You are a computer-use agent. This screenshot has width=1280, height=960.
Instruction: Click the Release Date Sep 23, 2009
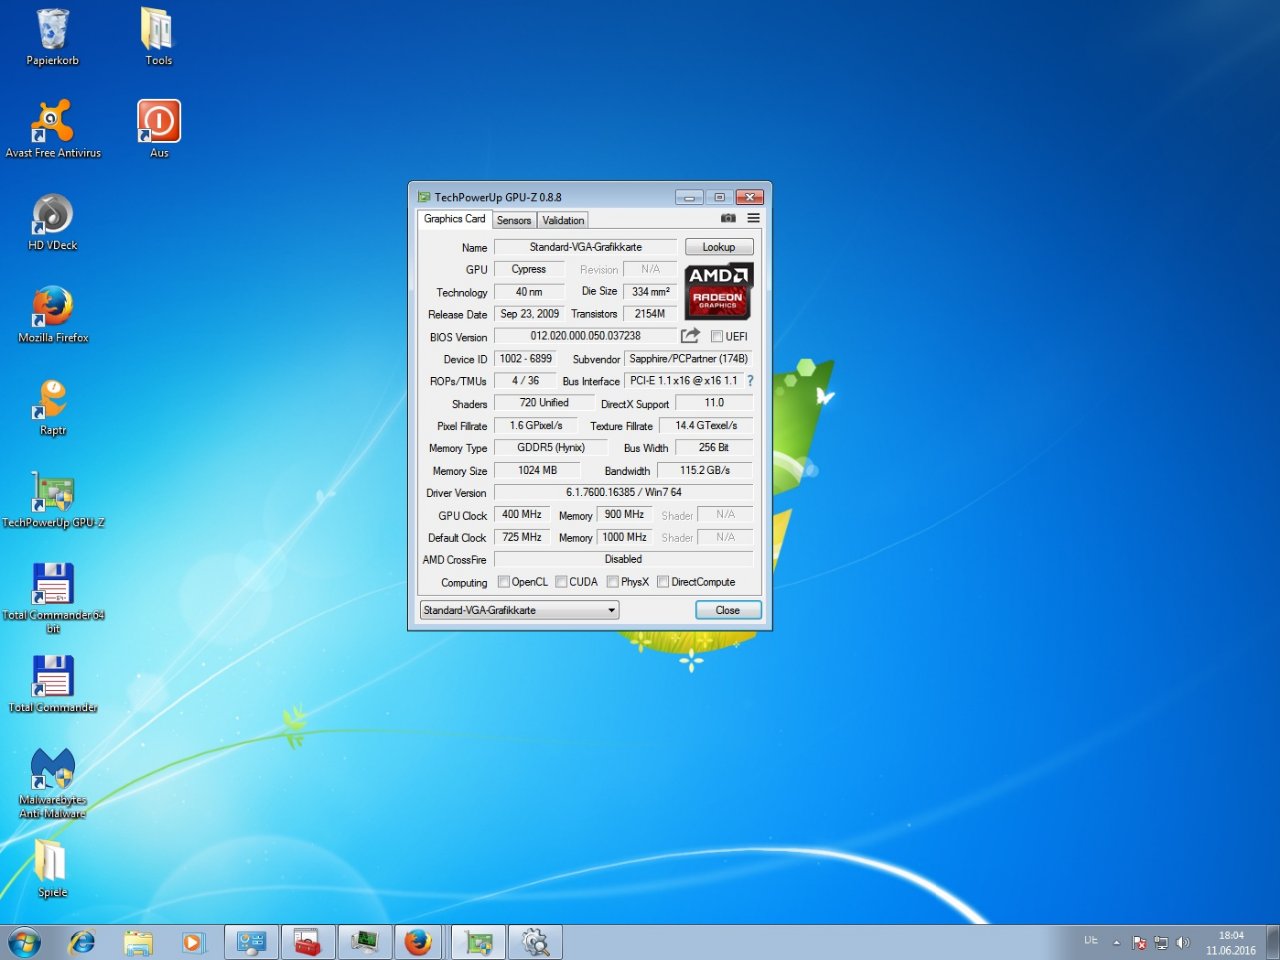(530, 313)
